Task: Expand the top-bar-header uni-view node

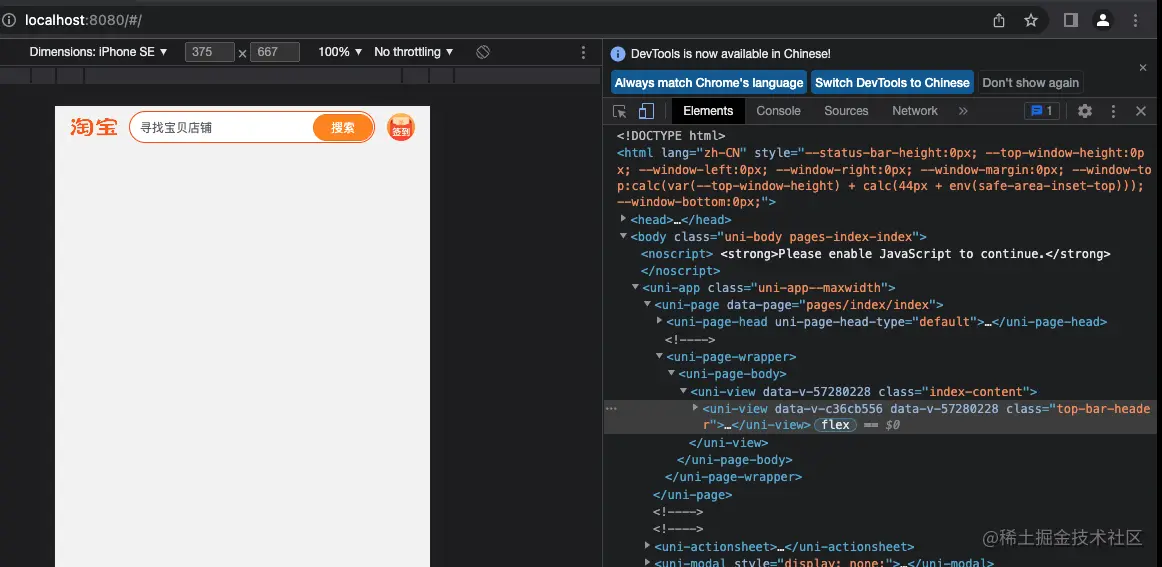Action: coord(695,408)
